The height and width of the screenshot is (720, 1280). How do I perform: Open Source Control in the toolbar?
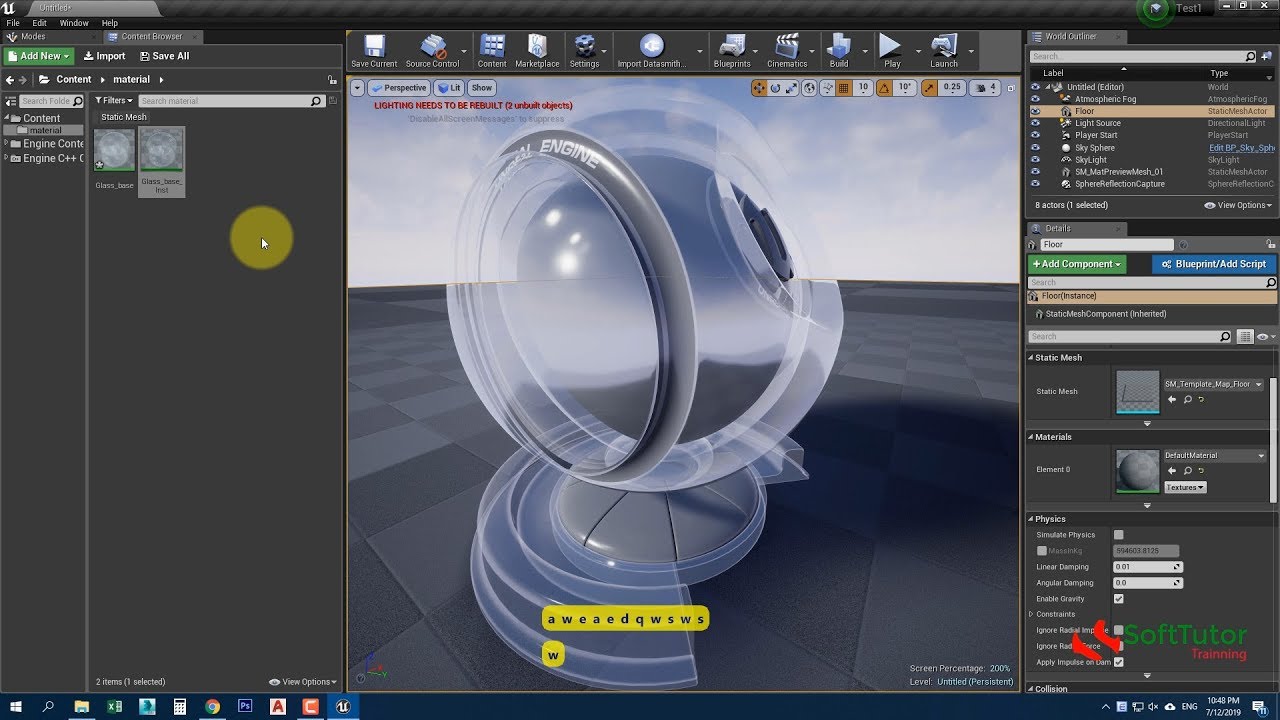pyautogui.click(x=432, y=51)
